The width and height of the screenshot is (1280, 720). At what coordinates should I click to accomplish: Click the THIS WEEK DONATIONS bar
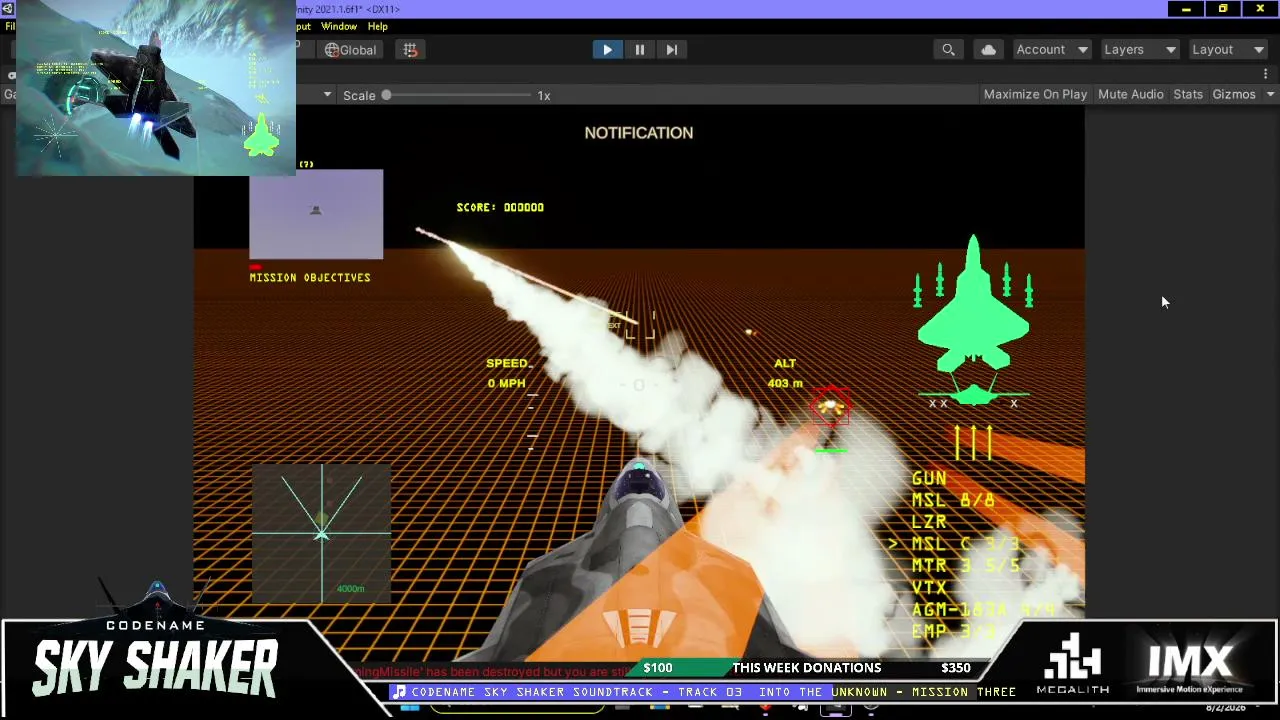coord(806,668)
